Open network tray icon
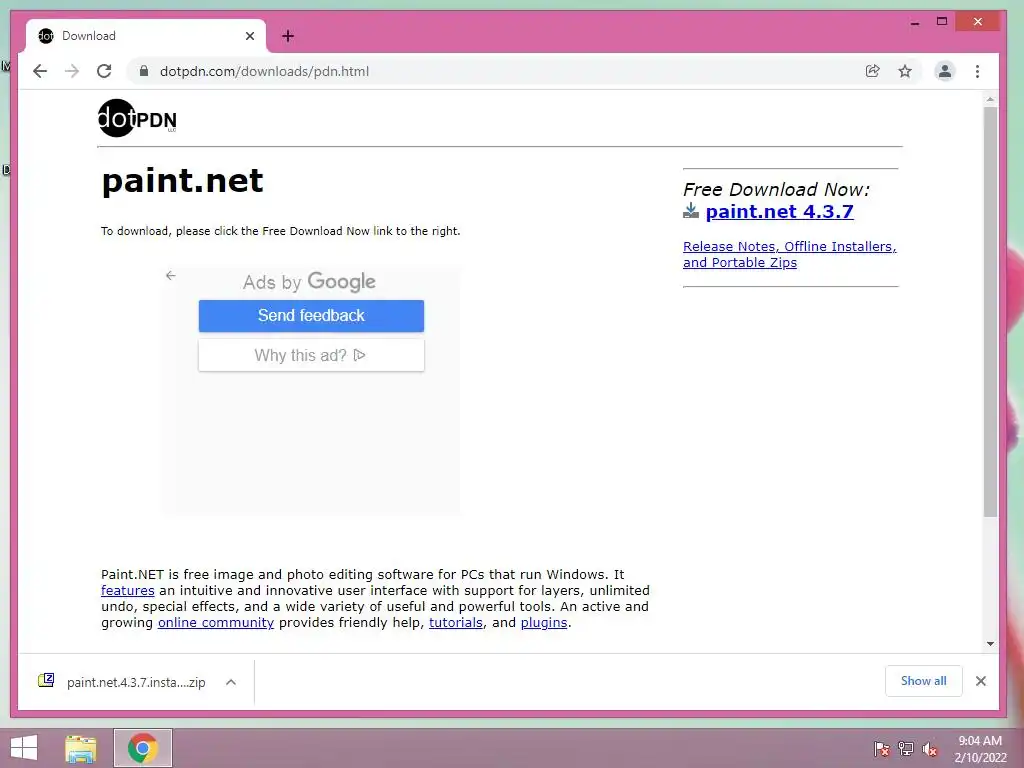The width and height of the screenshot is (1024, 768). (906, 749)
